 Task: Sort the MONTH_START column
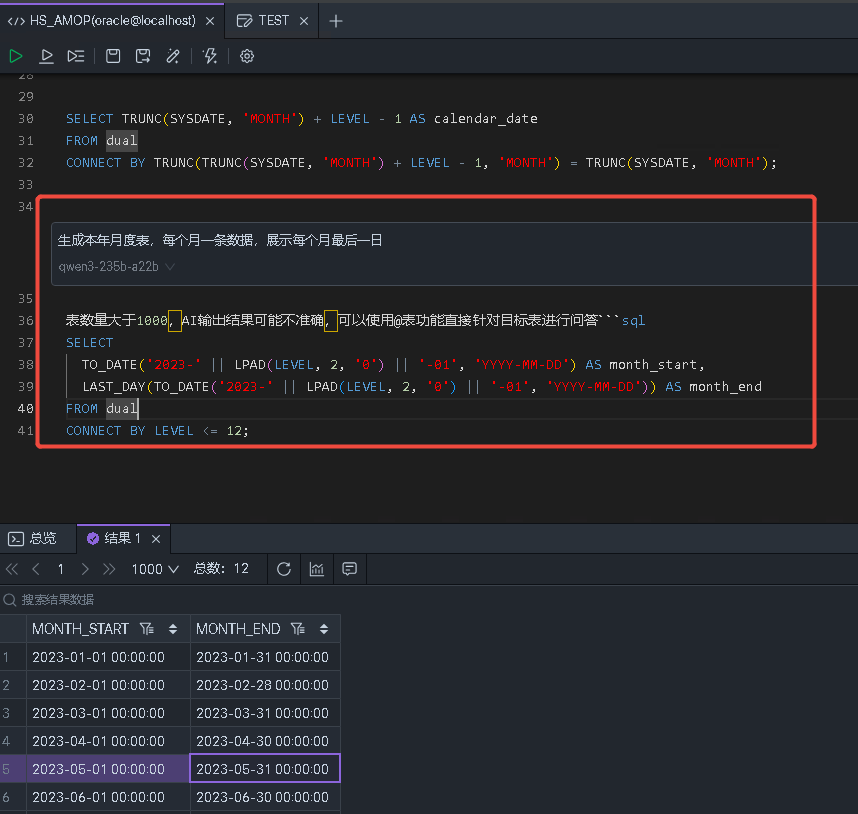[x=173, y=629]
